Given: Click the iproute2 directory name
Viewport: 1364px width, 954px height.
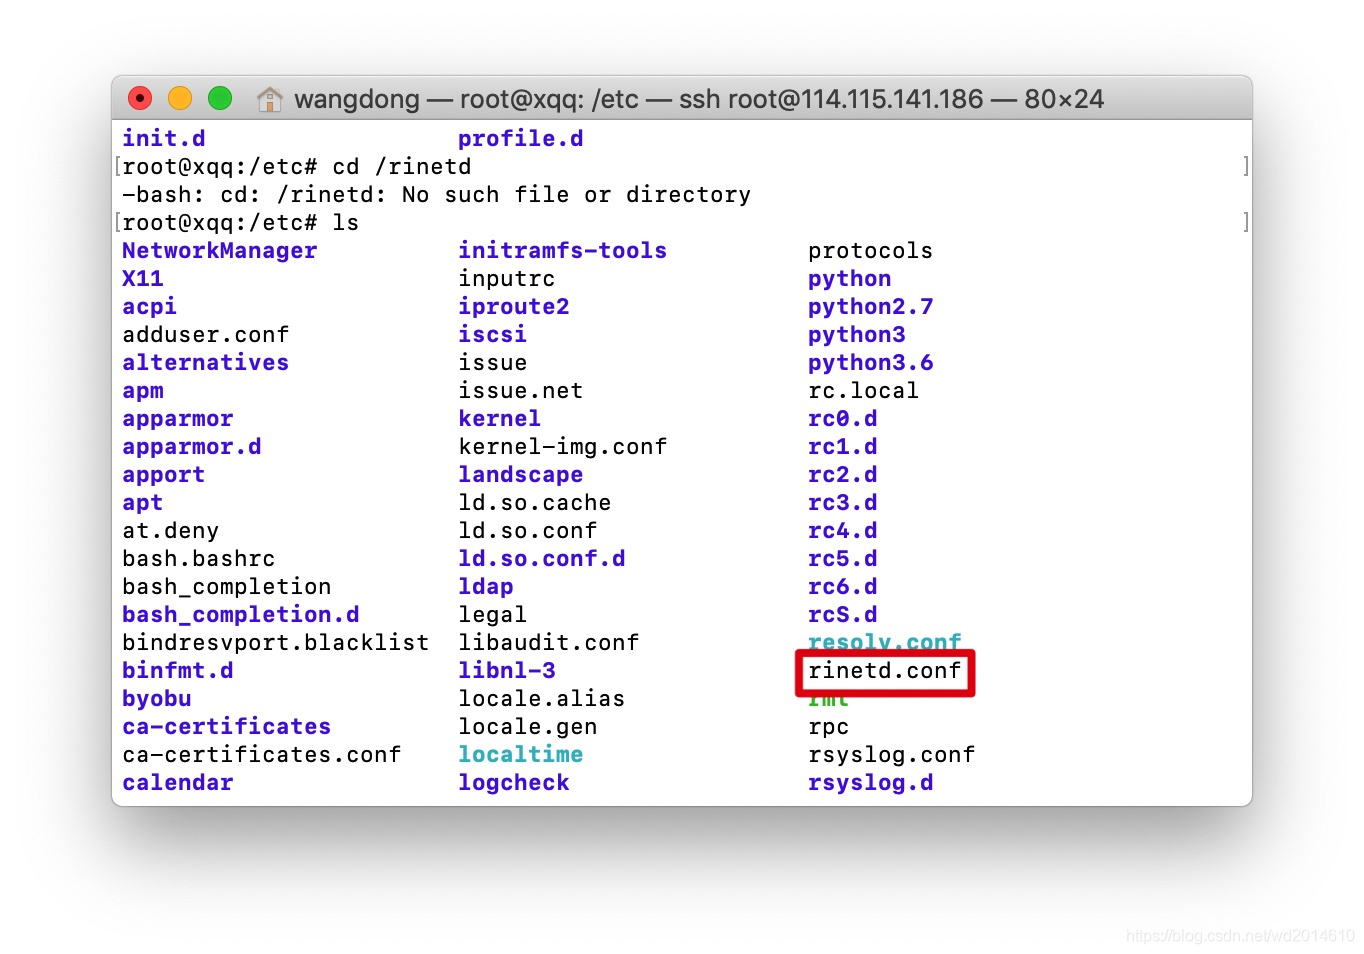Looking at the screenshot, I should click(x=514, y=307).
